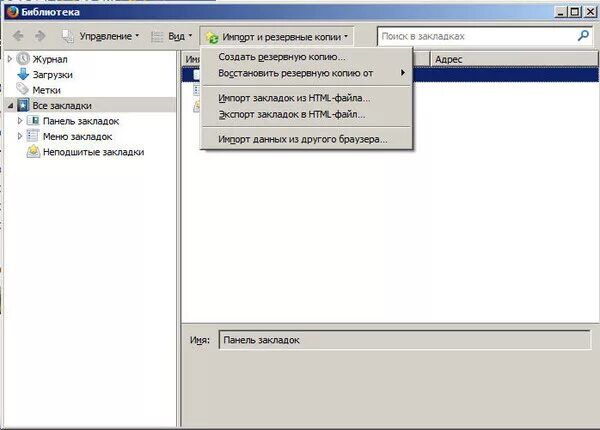Toggle the Импорт и резервные копии dropdown
The image size is (600, 430).
click(x=277, y=37)
